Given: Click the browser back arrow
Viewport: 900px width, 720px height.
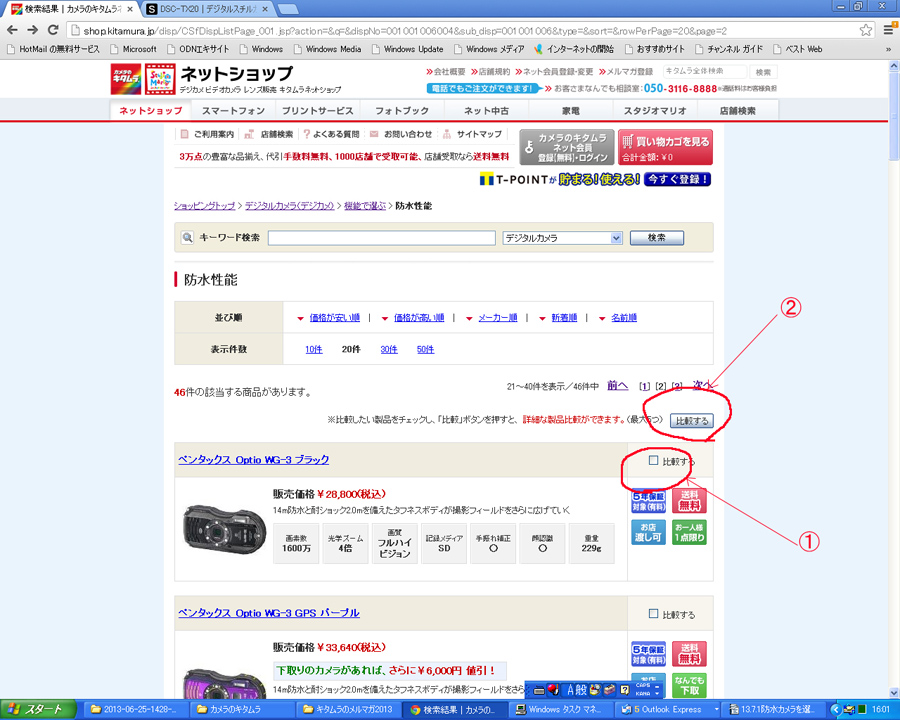Looking at the screenshot, I should tap(13, 30).
